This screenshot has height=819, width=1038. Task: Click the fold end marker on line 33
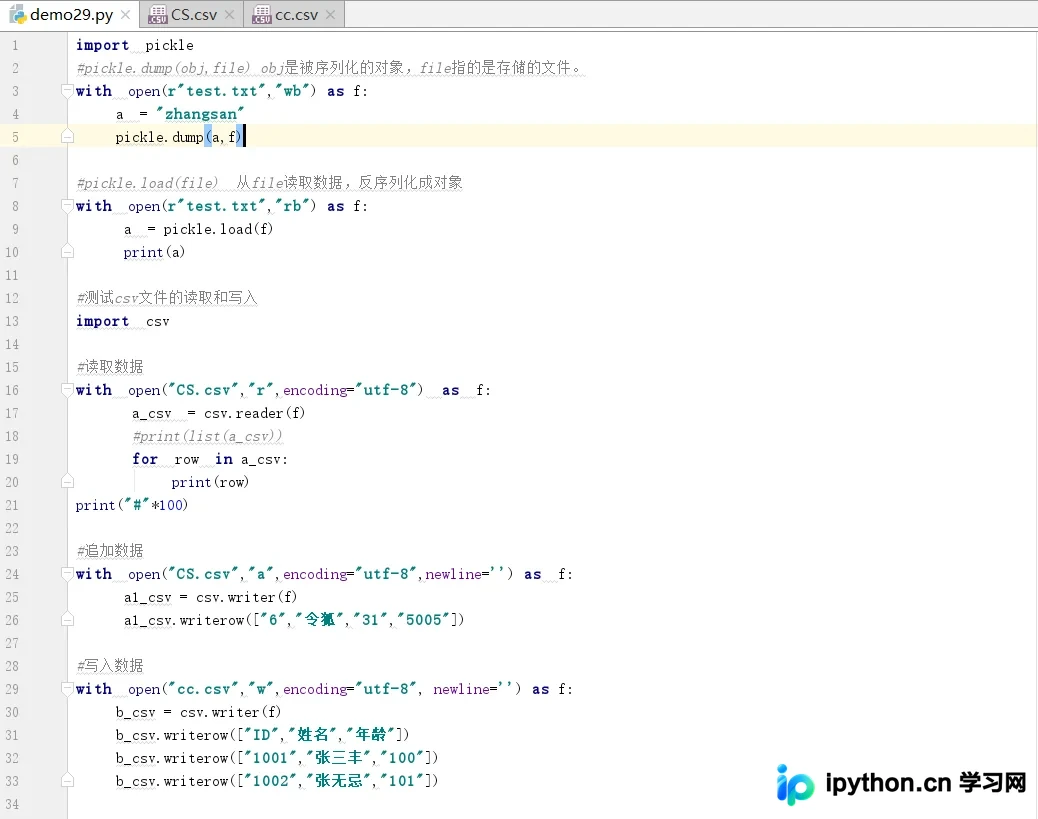(x=67, y=781)
